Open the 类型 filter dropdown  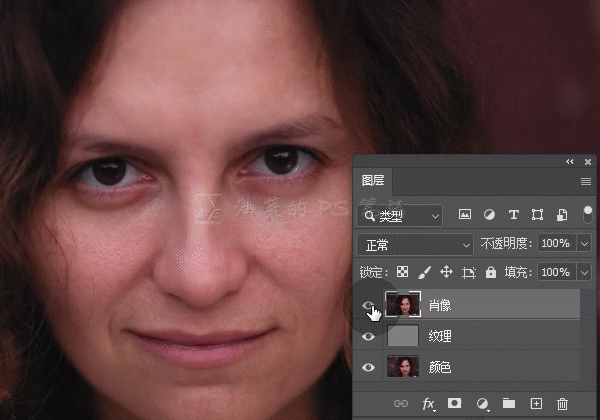[400, 216]
